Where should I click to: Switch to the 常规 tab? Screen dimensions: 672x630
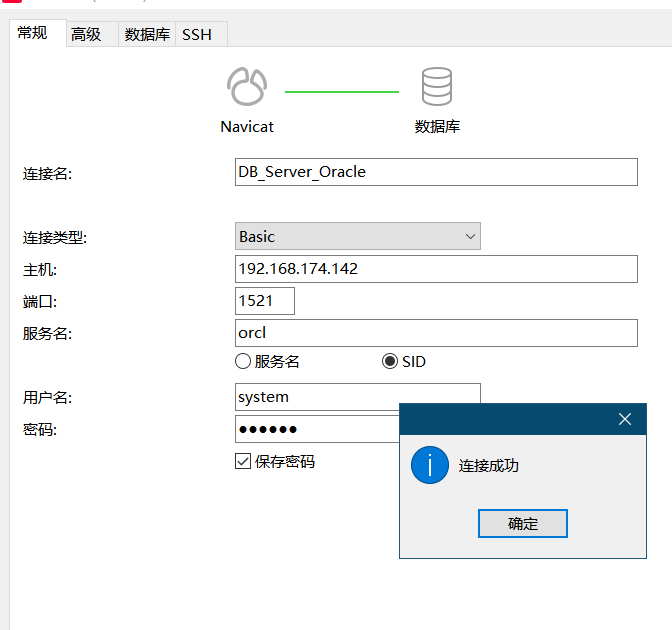tap(33, 33)
